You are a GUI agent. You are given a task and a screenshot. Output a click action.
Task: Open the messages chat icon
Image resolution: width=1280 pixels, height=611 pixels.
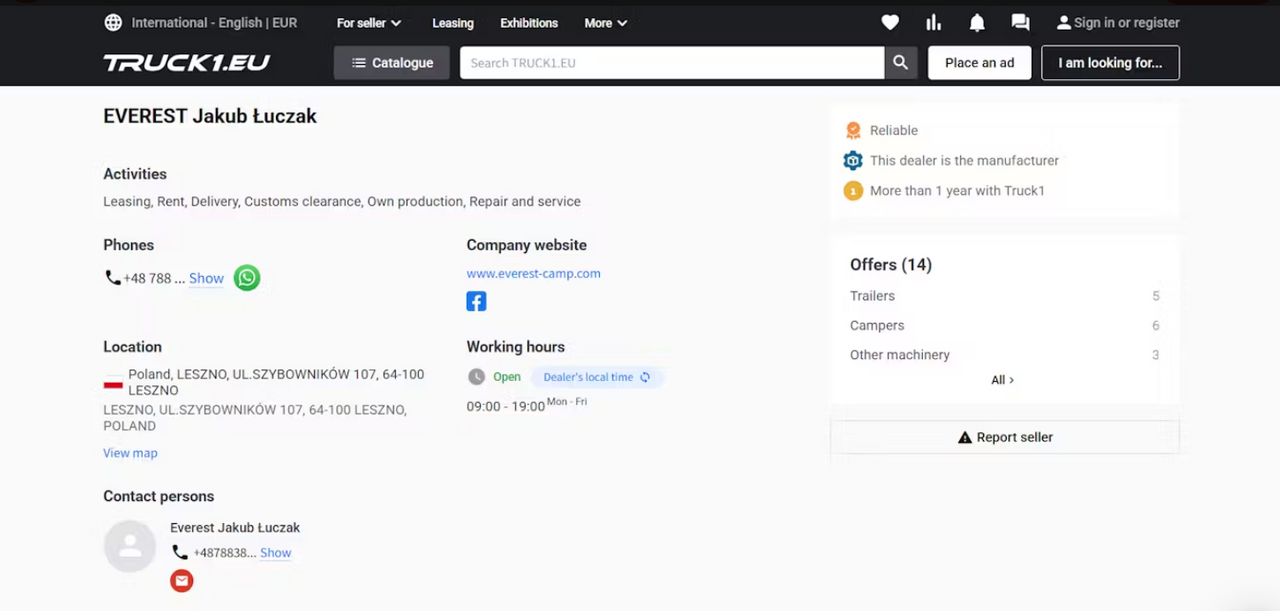pos(1020,22)
